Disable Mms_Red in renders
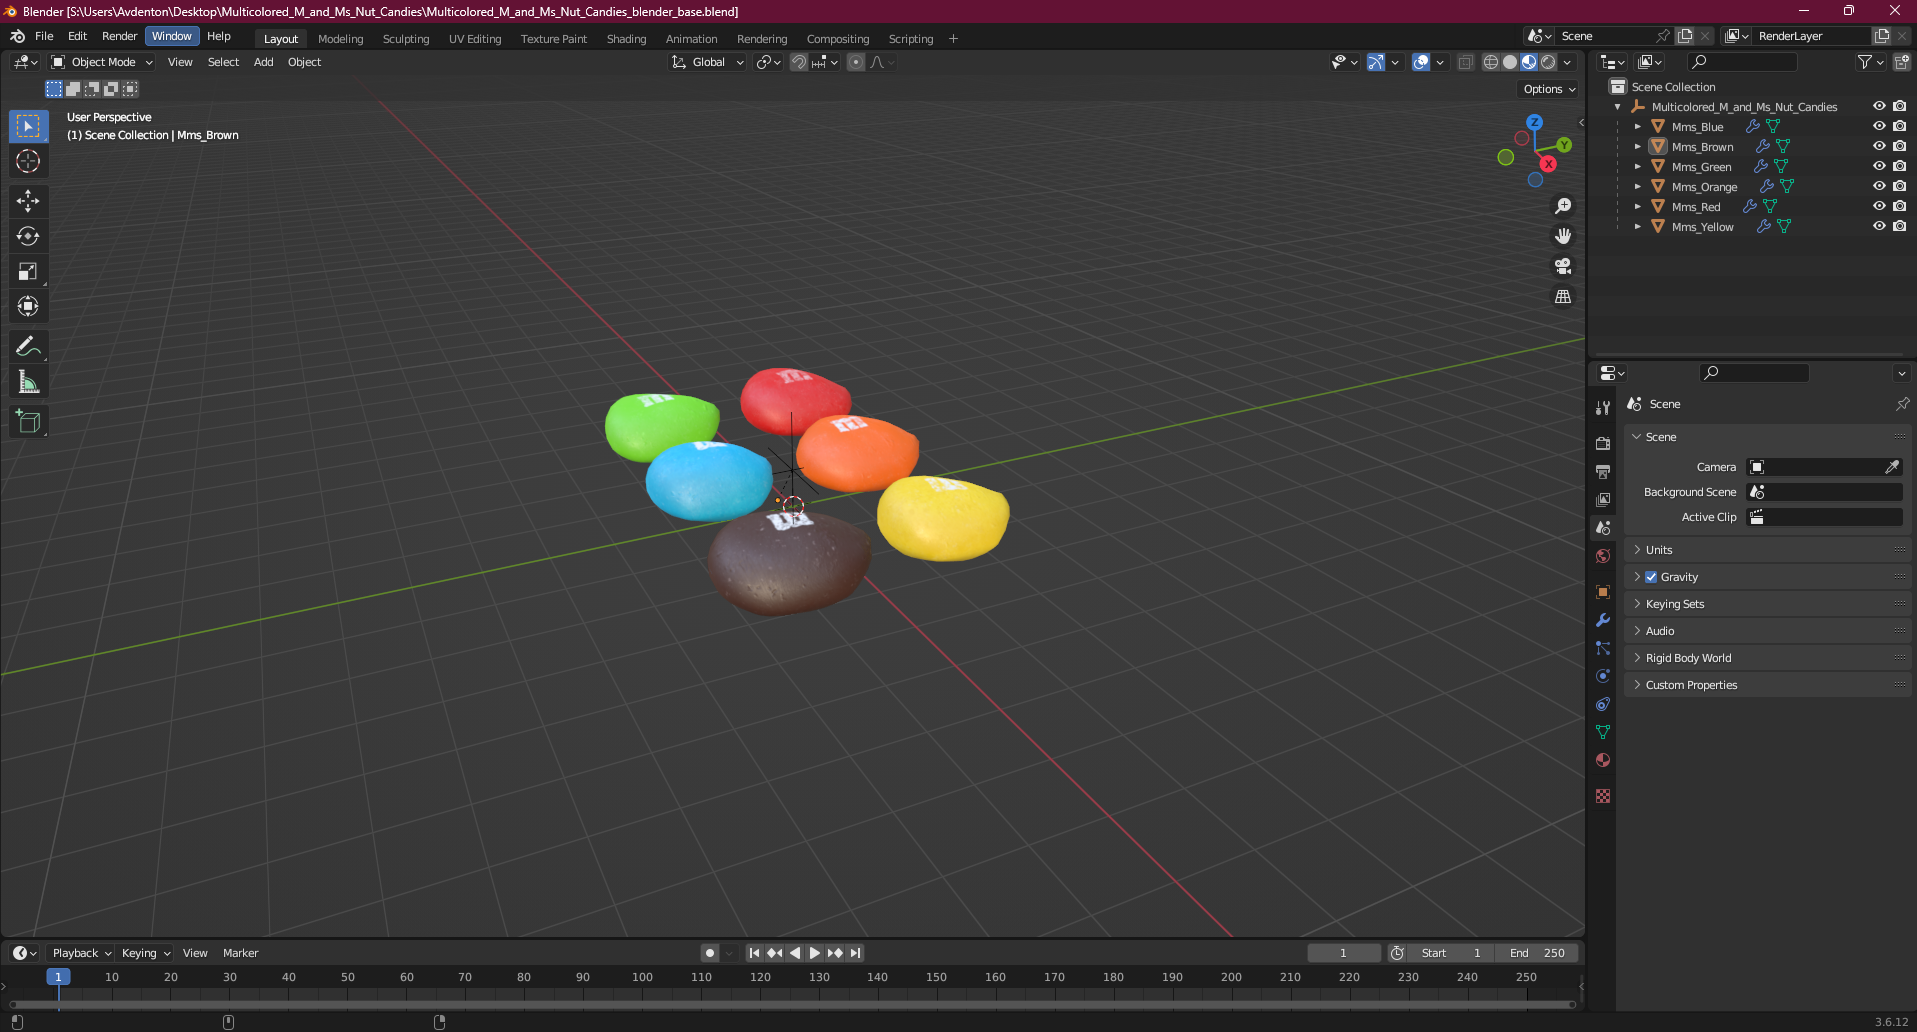This screenshot has height=1032, width=1917. 1899,206
